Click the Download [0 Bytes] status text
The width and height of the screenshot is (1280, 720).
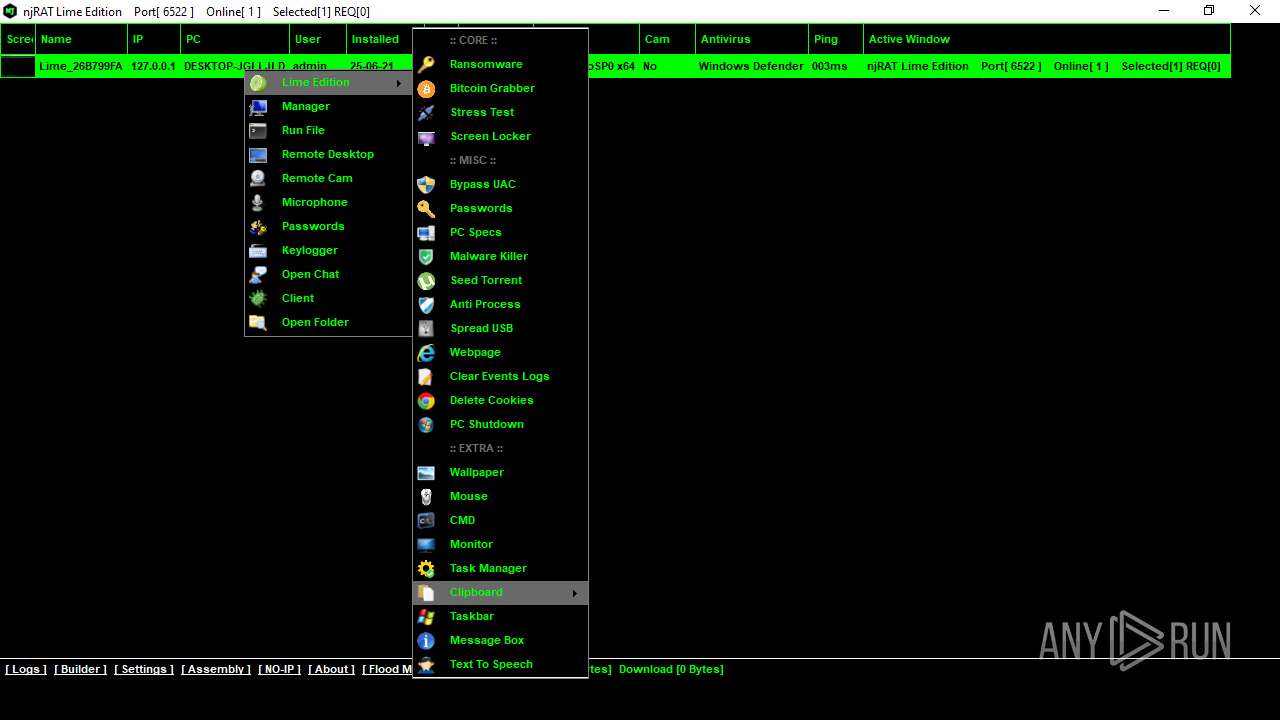(671, 669)
